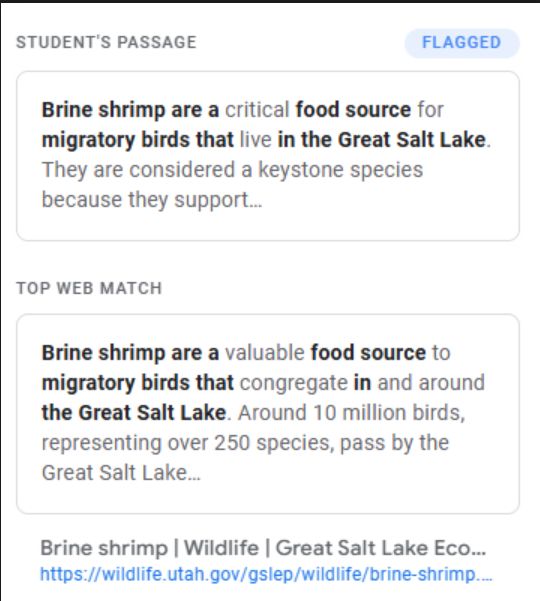
Task: Click 'and around' in the web match
Action: coord(431,383)
